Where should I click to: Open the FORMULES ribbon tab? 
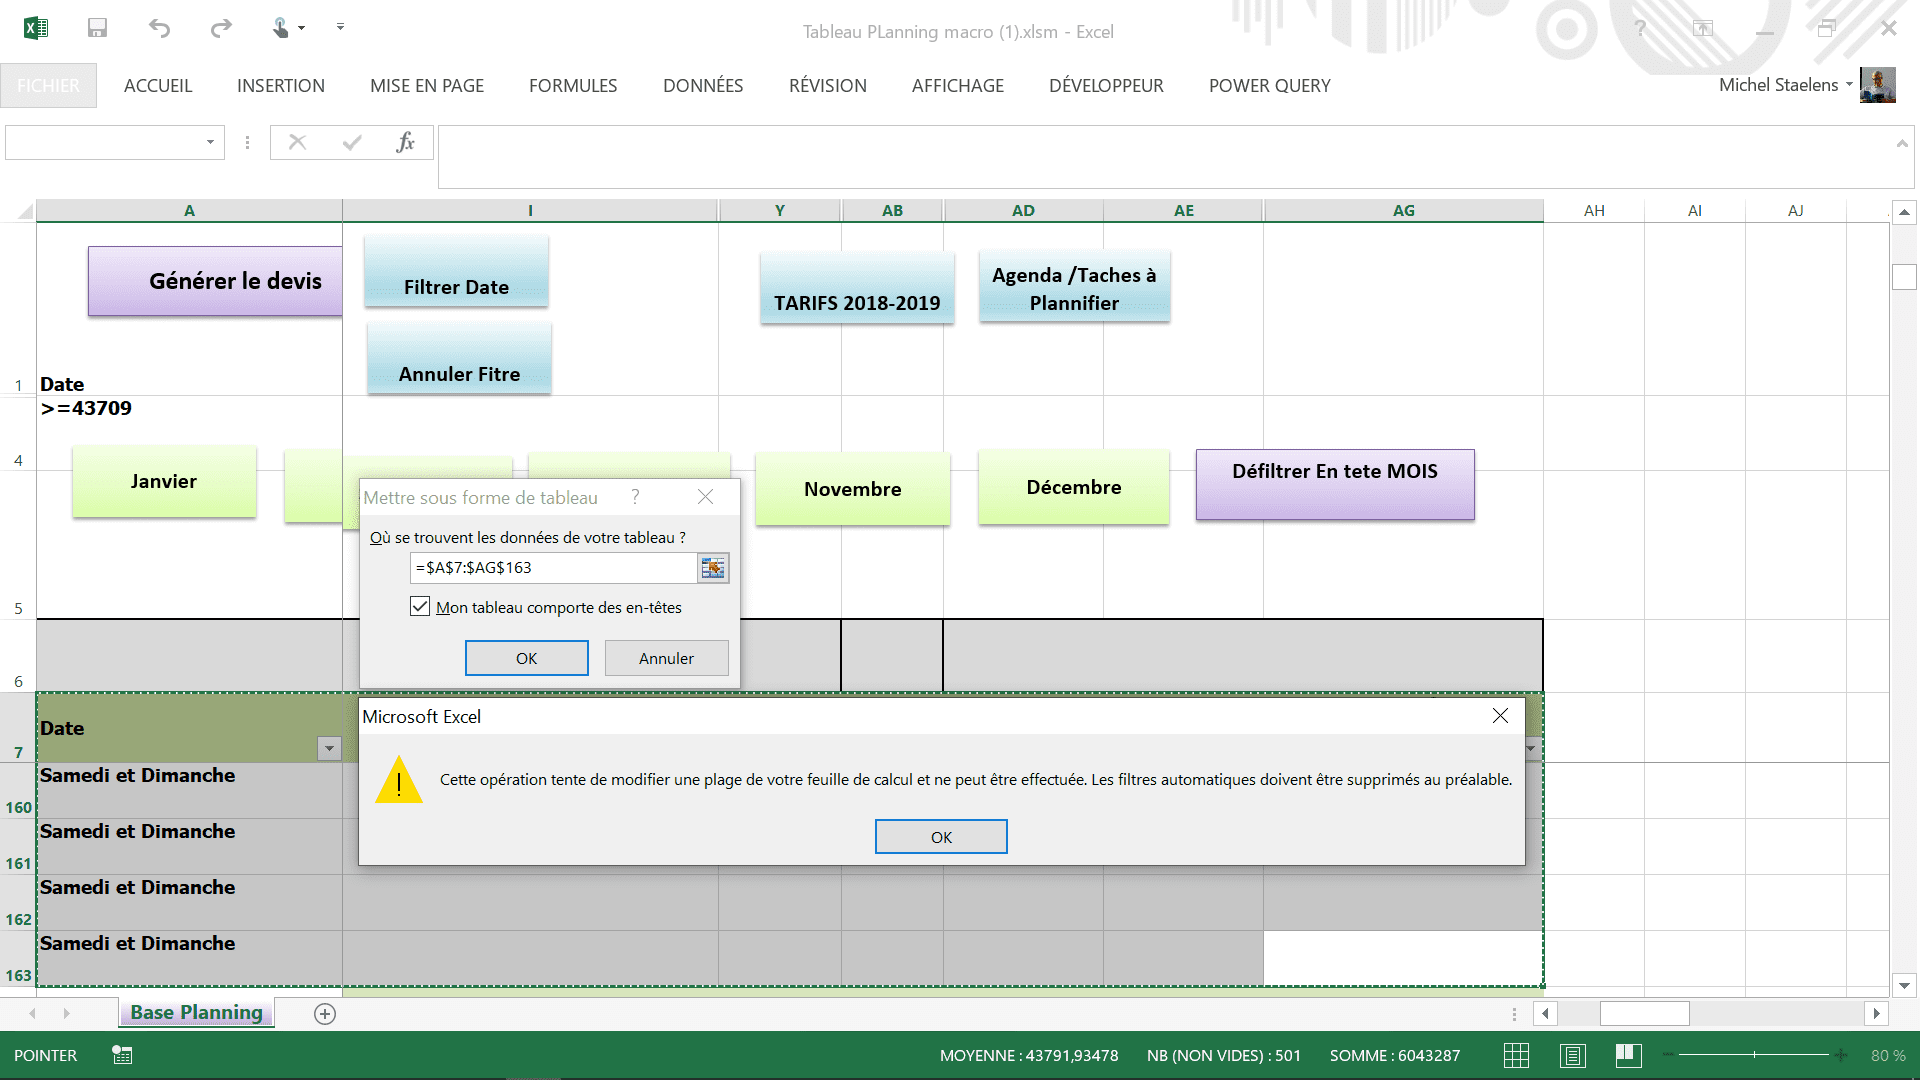(573, 86)
